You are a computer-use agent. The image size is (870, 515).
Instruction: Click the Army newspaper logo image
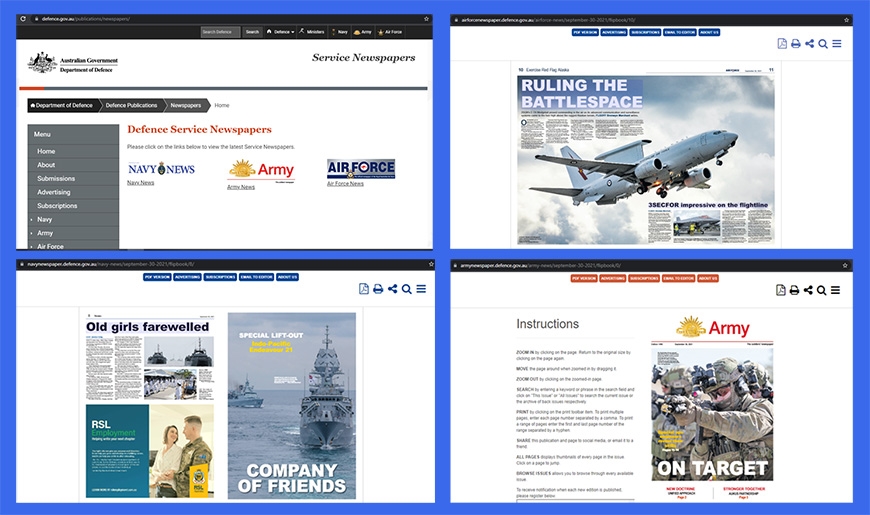click(261, 169)
